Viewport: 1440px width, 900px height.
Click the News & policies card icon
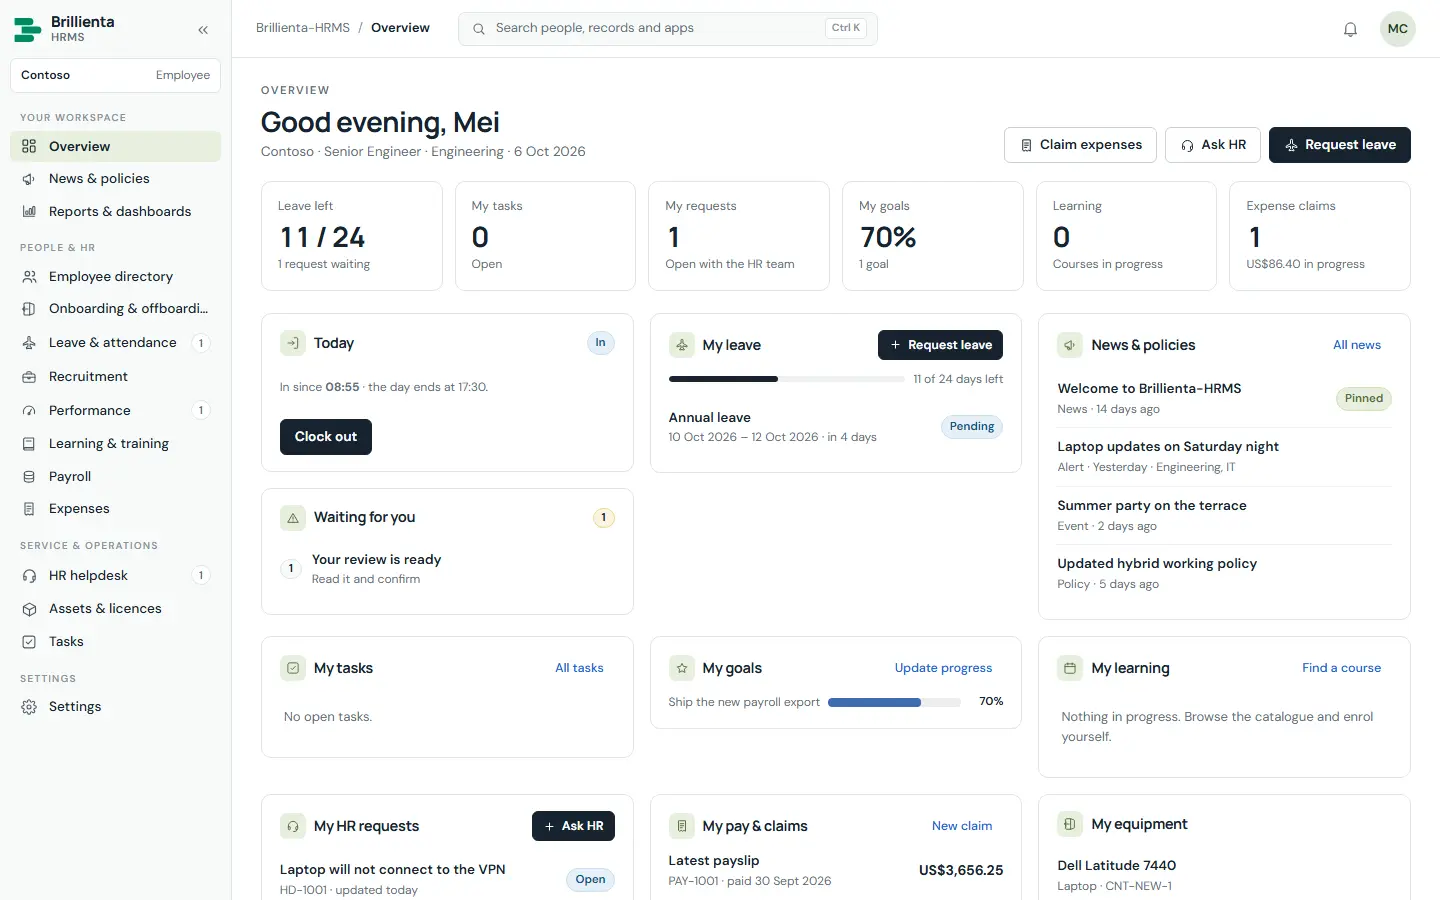pyautogui.click(x=1070, y=345)
